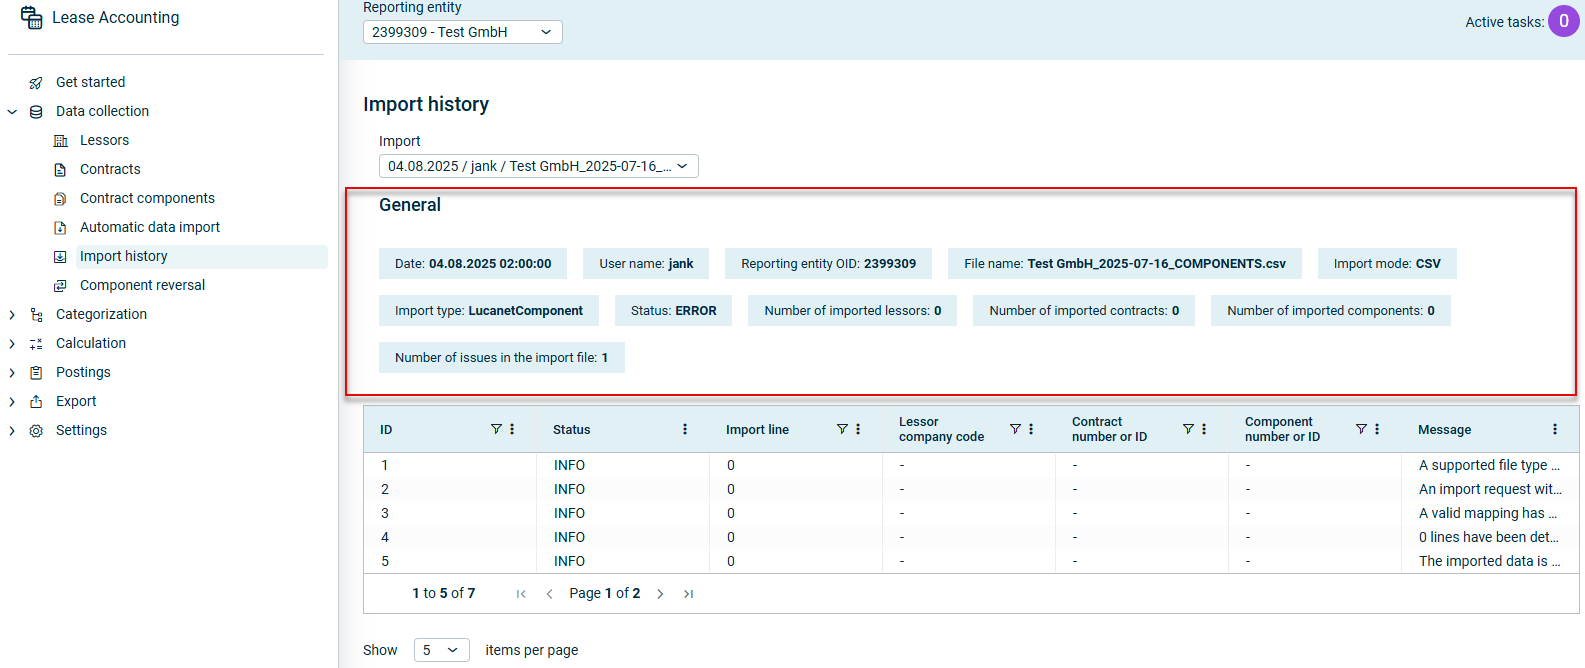
Task: Open the Contract components page
Action: (x=147, y=198)
